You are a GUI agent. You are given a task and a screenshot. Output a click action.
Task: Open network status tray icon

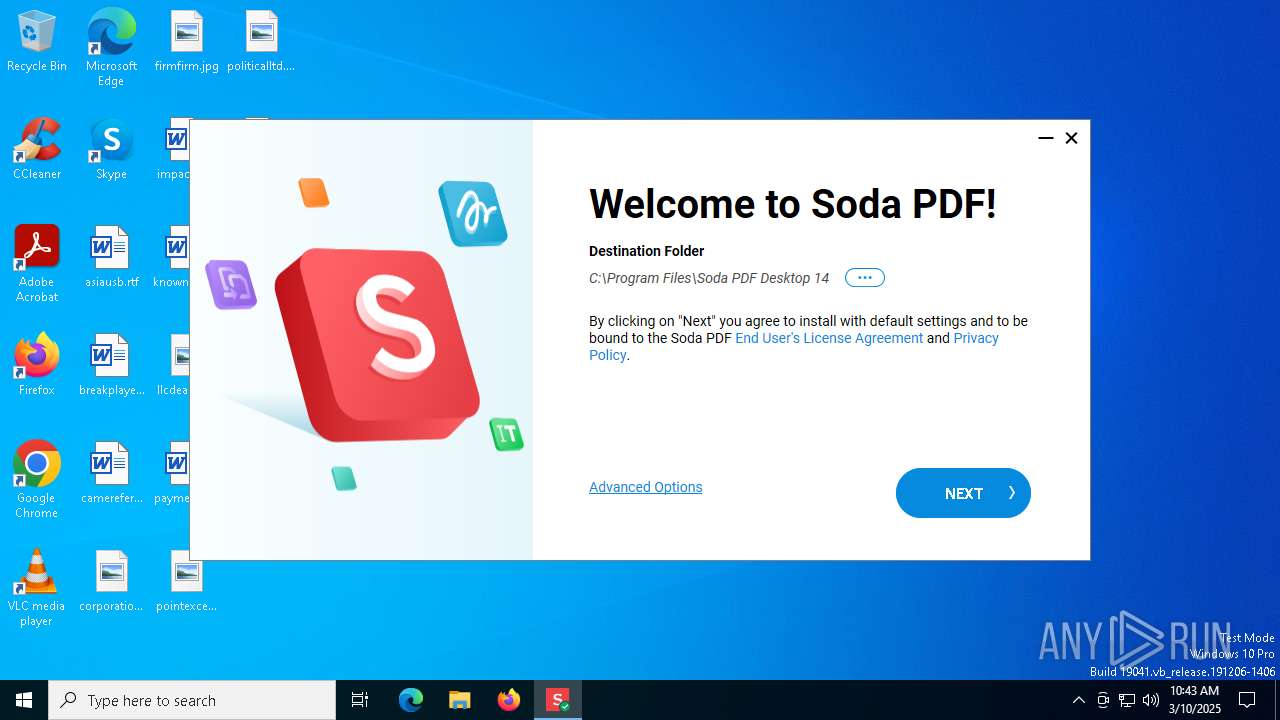[x=1127, y=700]
